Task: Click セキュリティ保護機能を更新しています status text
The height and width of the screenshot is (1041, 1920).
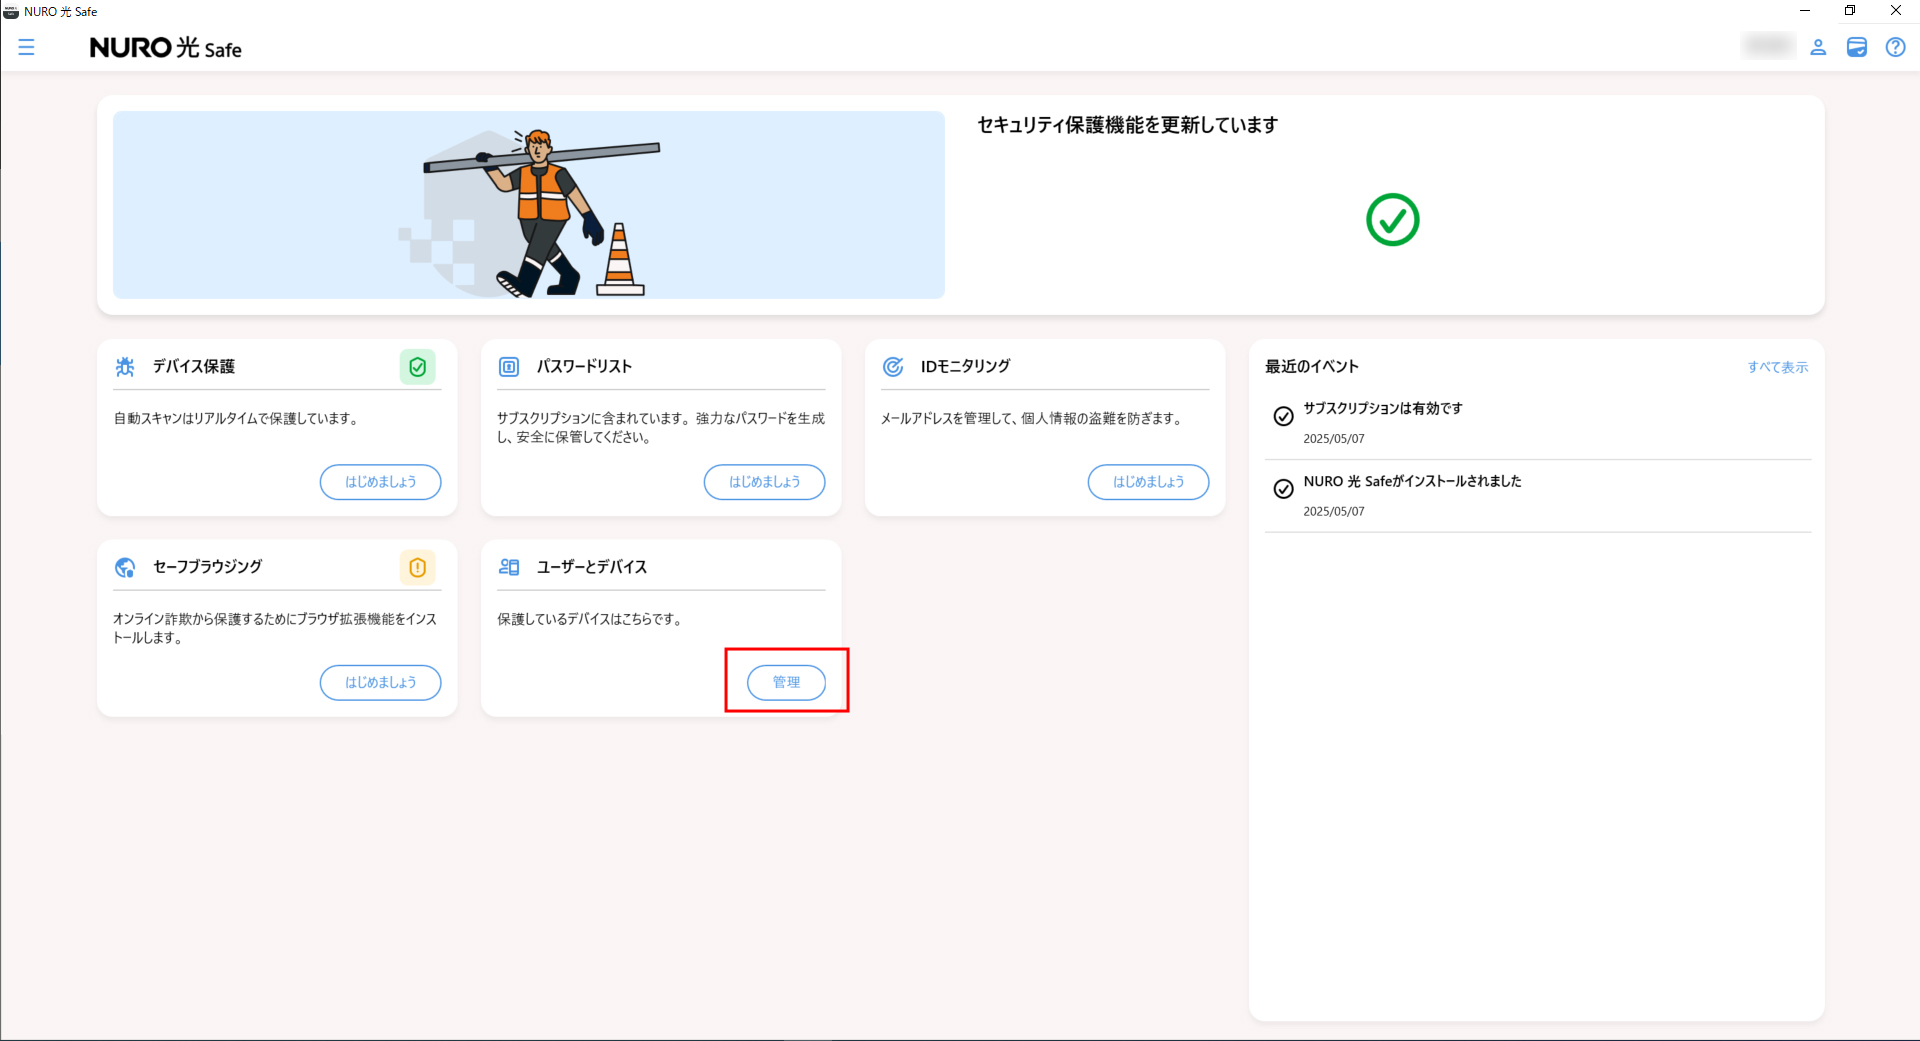Action: tap(1127, 125)
